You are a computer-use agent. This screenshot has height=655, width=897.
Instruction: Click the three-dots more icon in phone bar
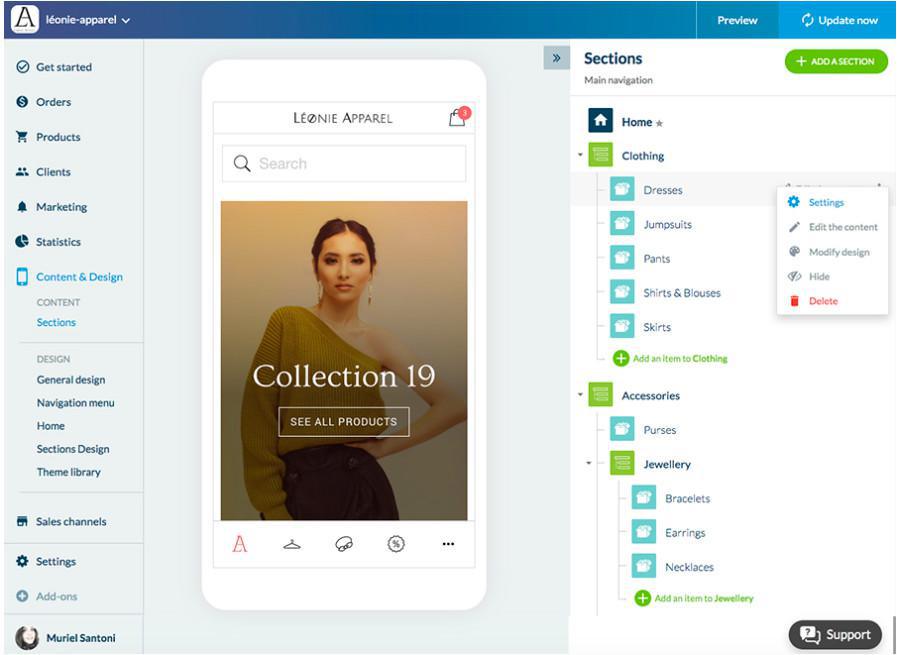coord(448,544)
